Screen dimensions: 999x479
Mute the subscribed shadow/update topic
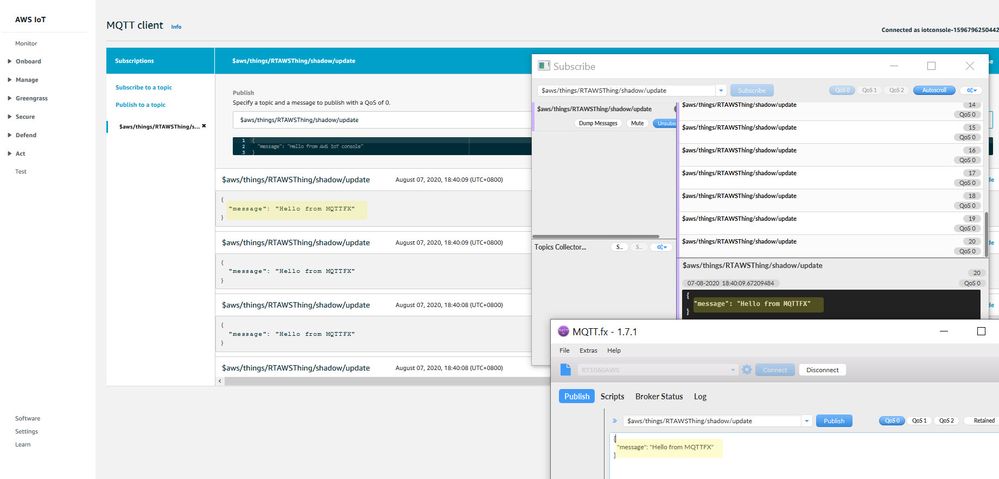(x=637, y=123)
